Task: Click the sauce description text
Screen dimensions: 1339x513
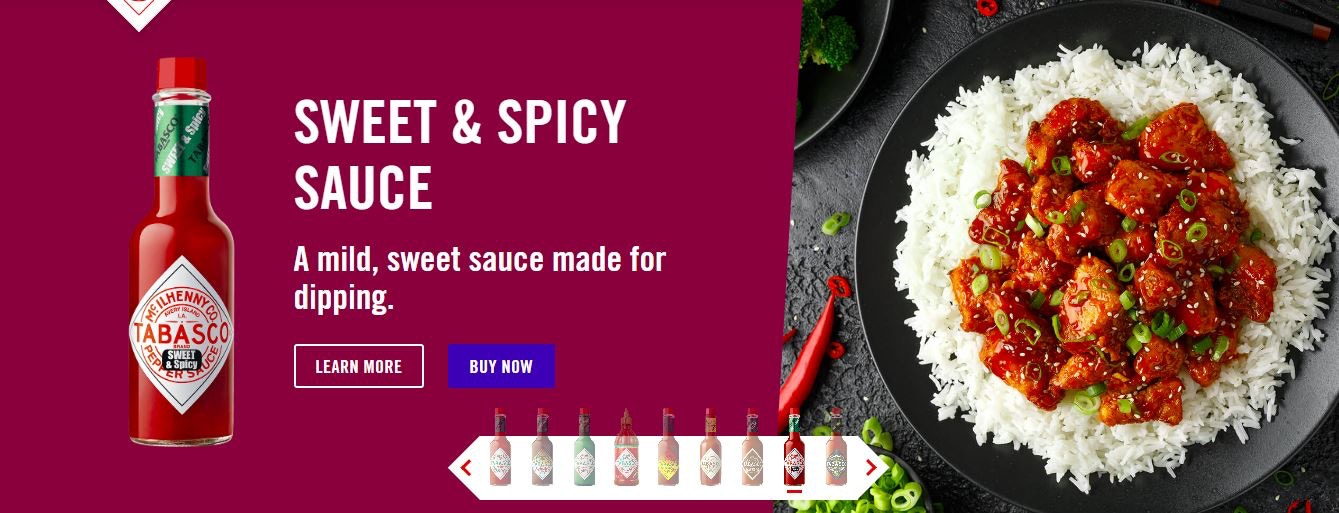Action: click(480, 278)
